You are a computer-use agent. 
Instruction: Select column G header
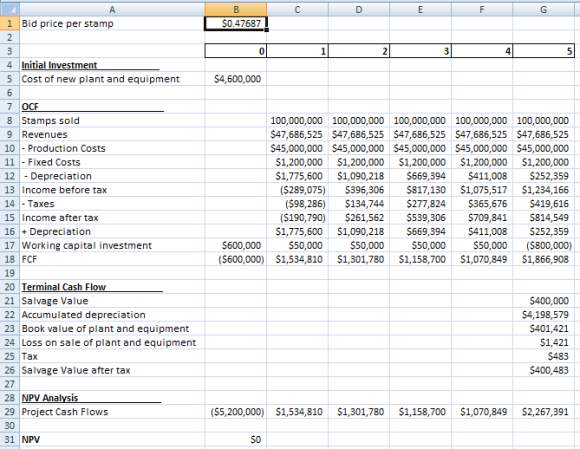tap(543, 10)
